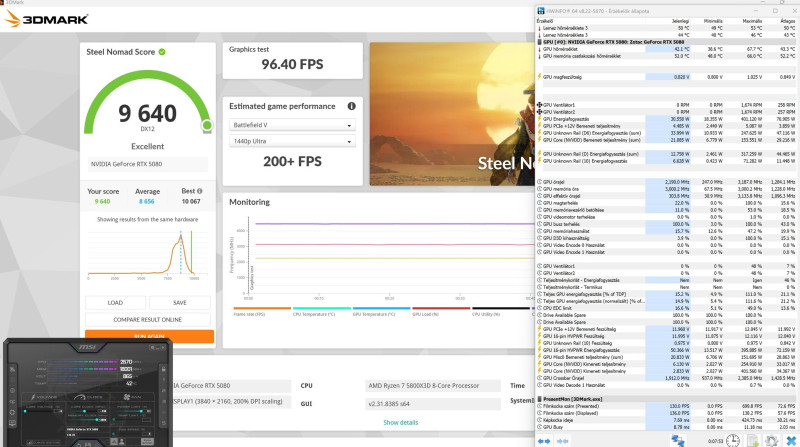Click the Afterburner detach settings icon at top right
Viewport: 800px width, 447px height.
153,347
